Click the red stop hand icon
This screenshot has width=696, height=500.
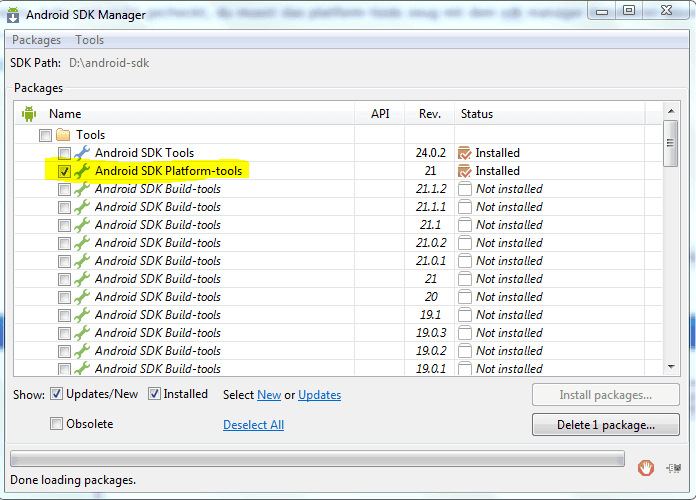tap(646, 468)
